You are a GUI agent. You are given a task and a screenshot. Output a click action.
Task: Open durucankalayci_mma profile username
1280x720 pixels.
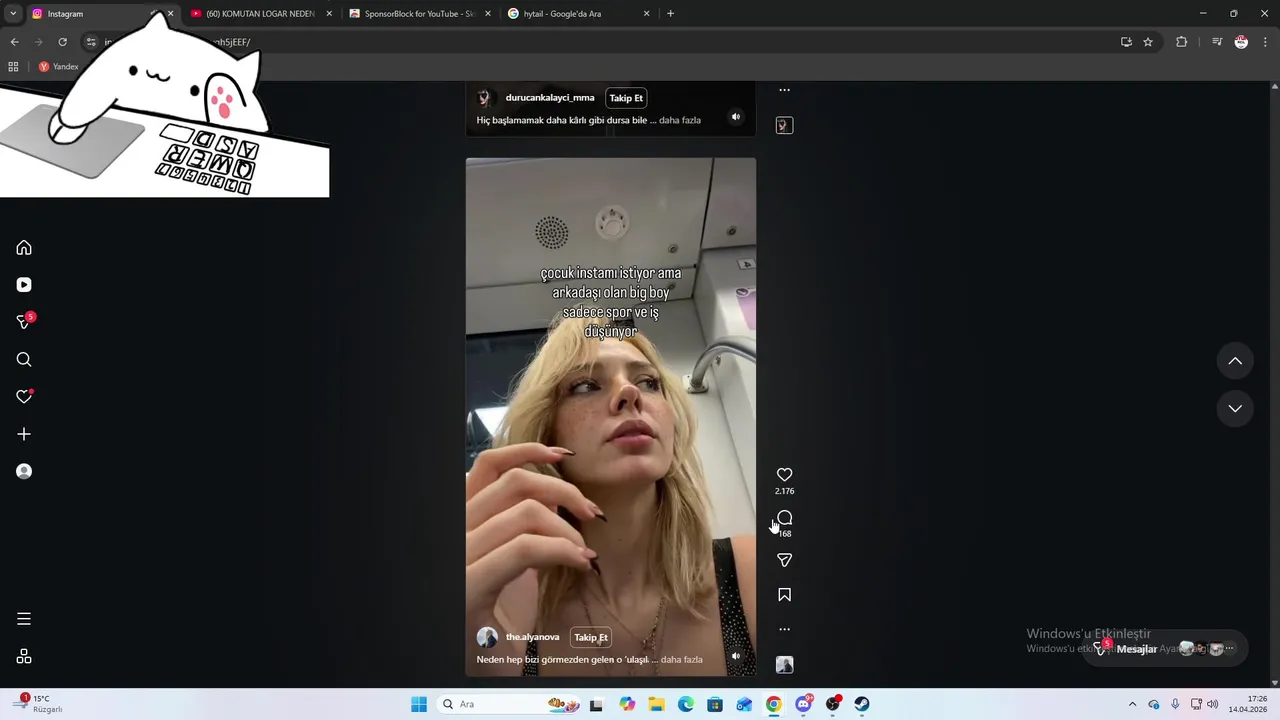tap(550, 98)
